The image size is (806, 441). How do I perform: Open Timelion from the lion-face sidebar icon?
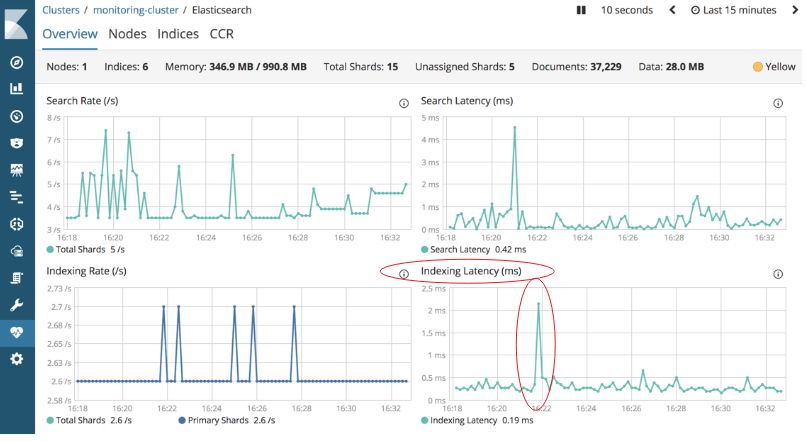point(16,143)
